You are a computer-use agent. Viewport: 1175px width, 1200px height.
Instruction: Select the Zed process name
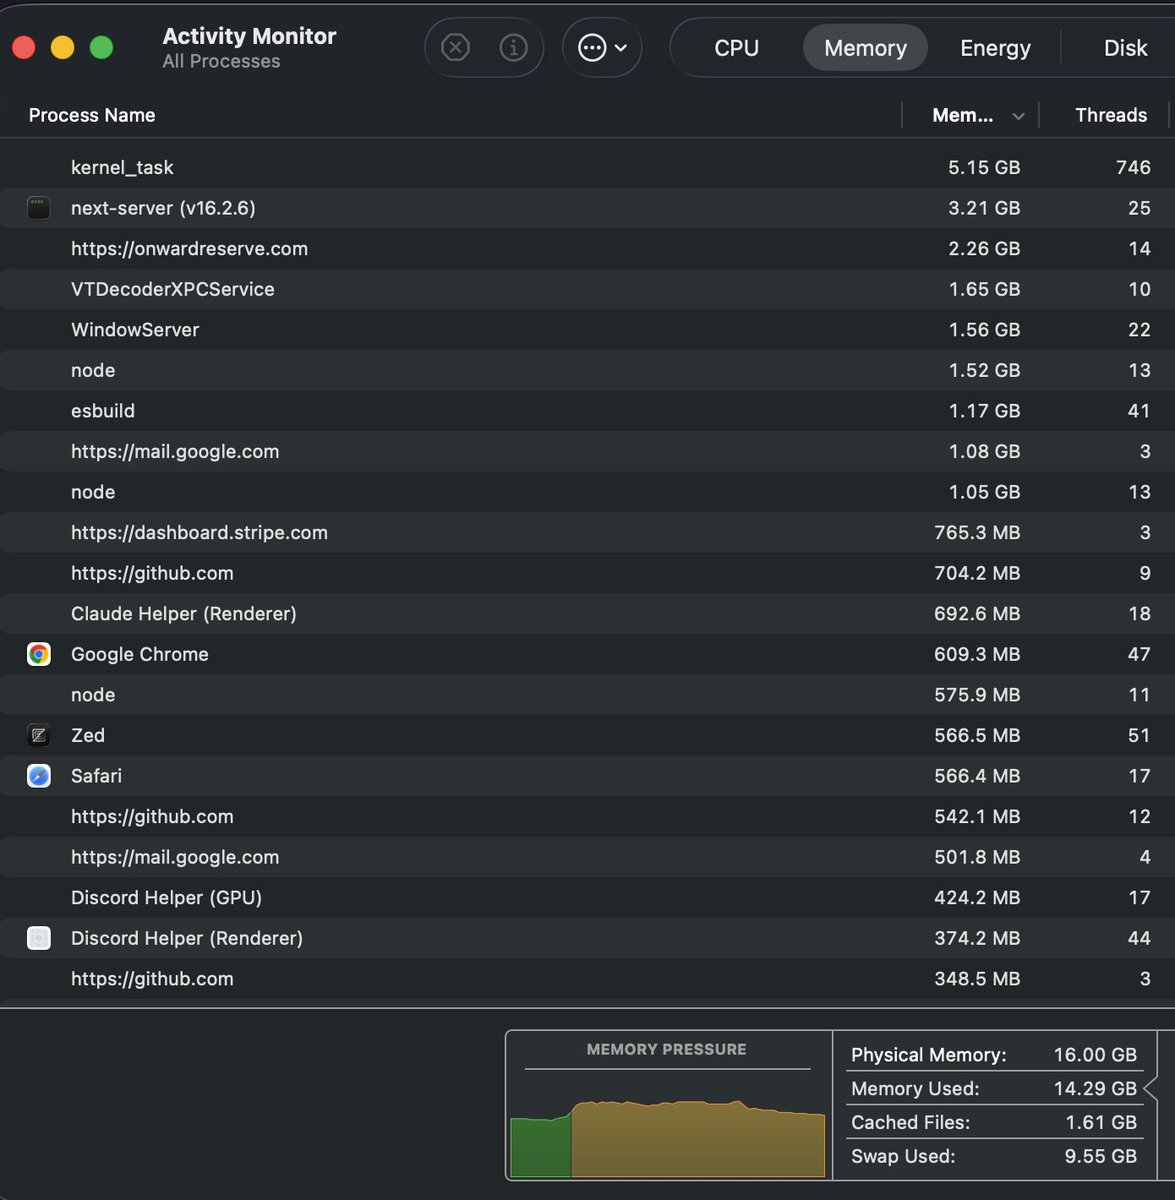click(88, 735)
